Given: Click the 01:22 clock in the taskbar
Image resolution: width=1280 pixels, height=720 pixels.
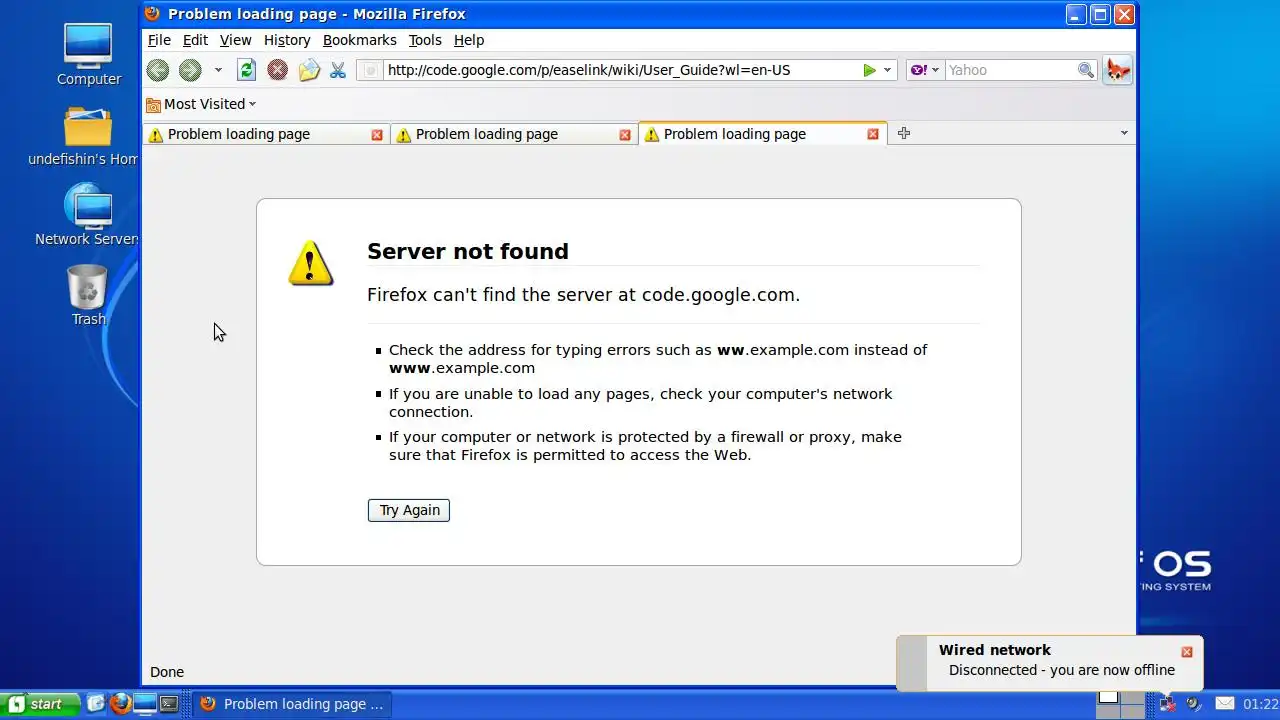Looking at the screenshot, I should (x=1260, y=704).
